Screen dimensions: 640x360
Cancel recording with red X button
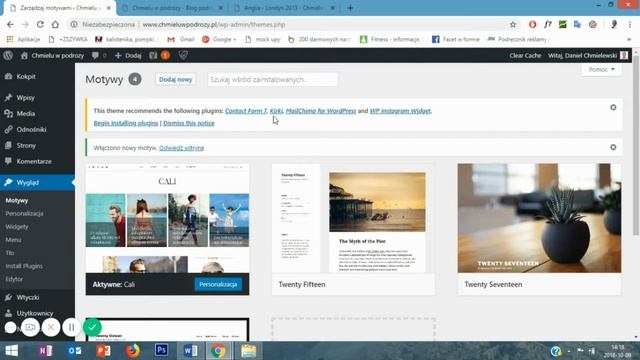[x=51, y=327]
